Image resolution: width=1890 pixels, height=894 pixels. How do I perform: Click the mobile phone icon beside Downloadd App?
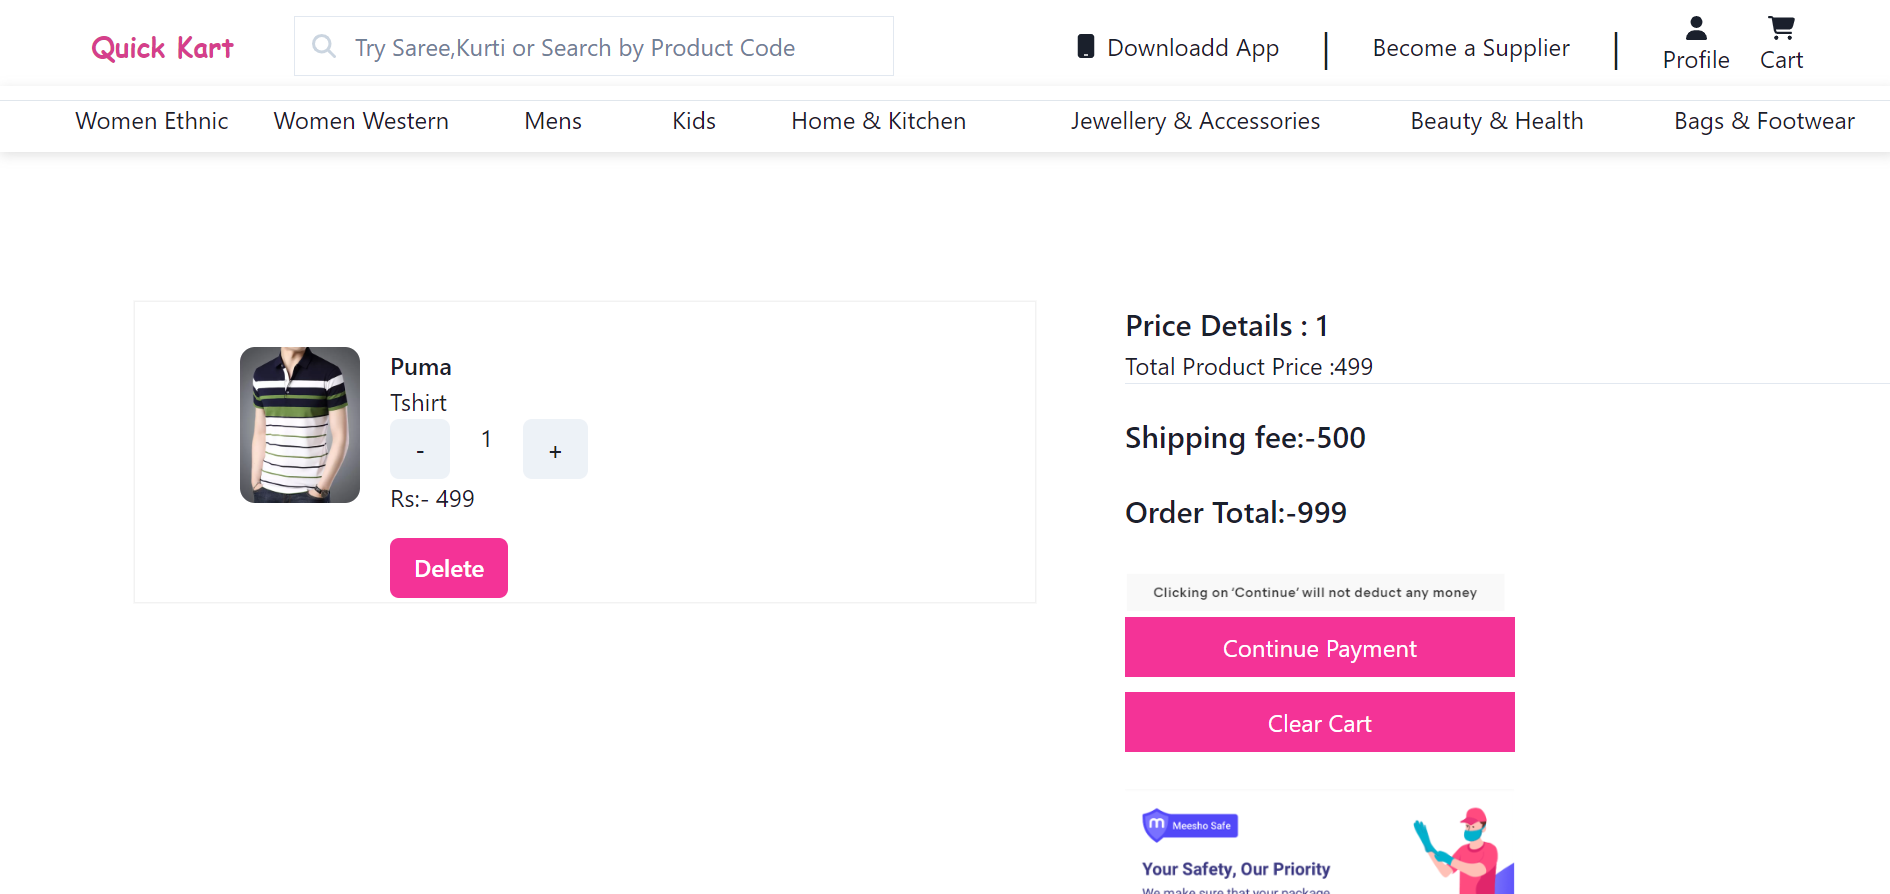tap(1086, 46)
